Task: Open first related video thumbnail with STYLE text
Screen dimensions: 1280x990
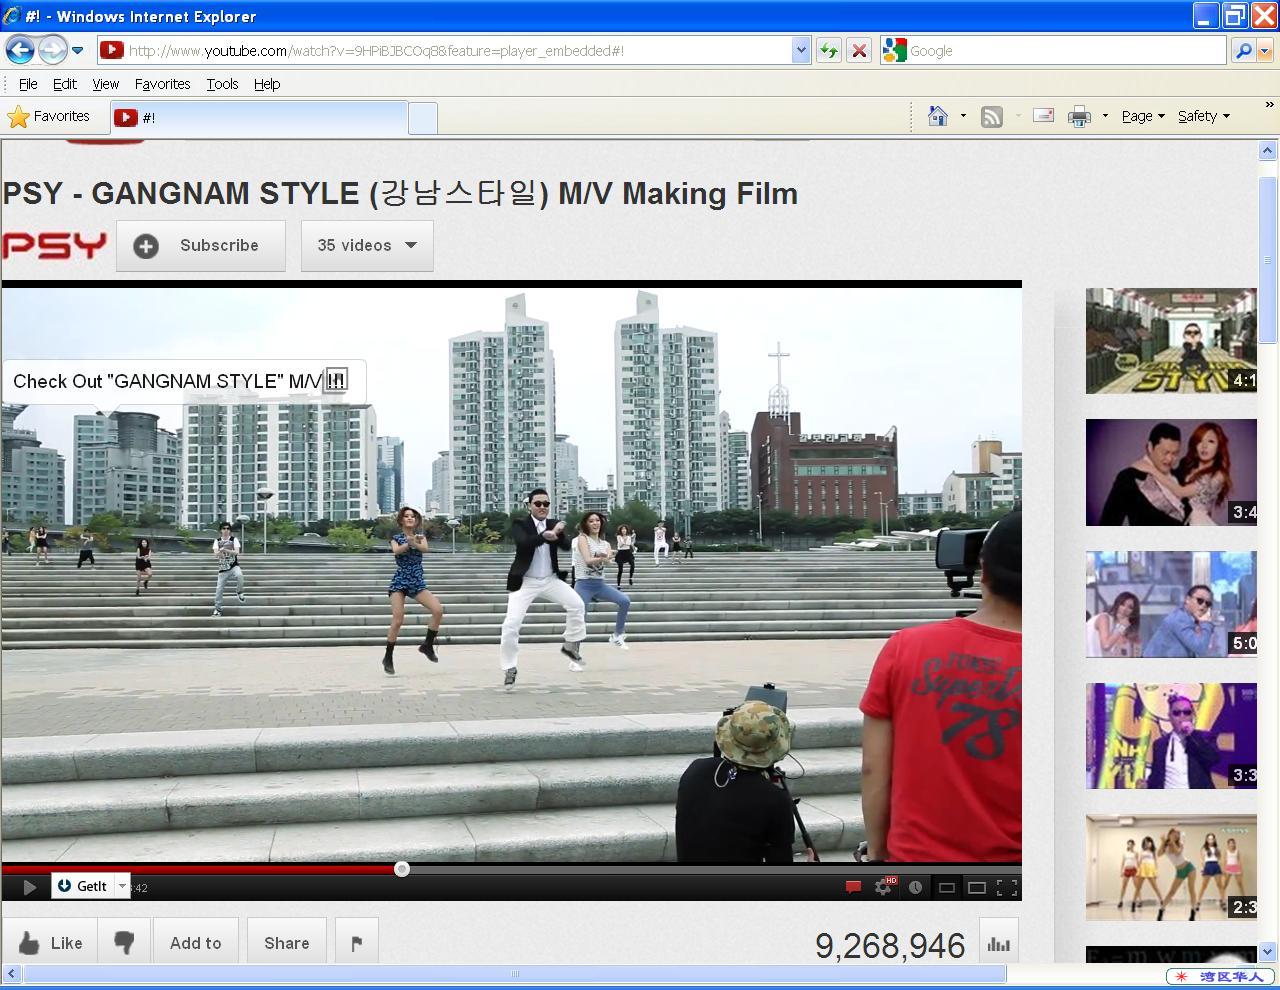Action: (1171, 341)
